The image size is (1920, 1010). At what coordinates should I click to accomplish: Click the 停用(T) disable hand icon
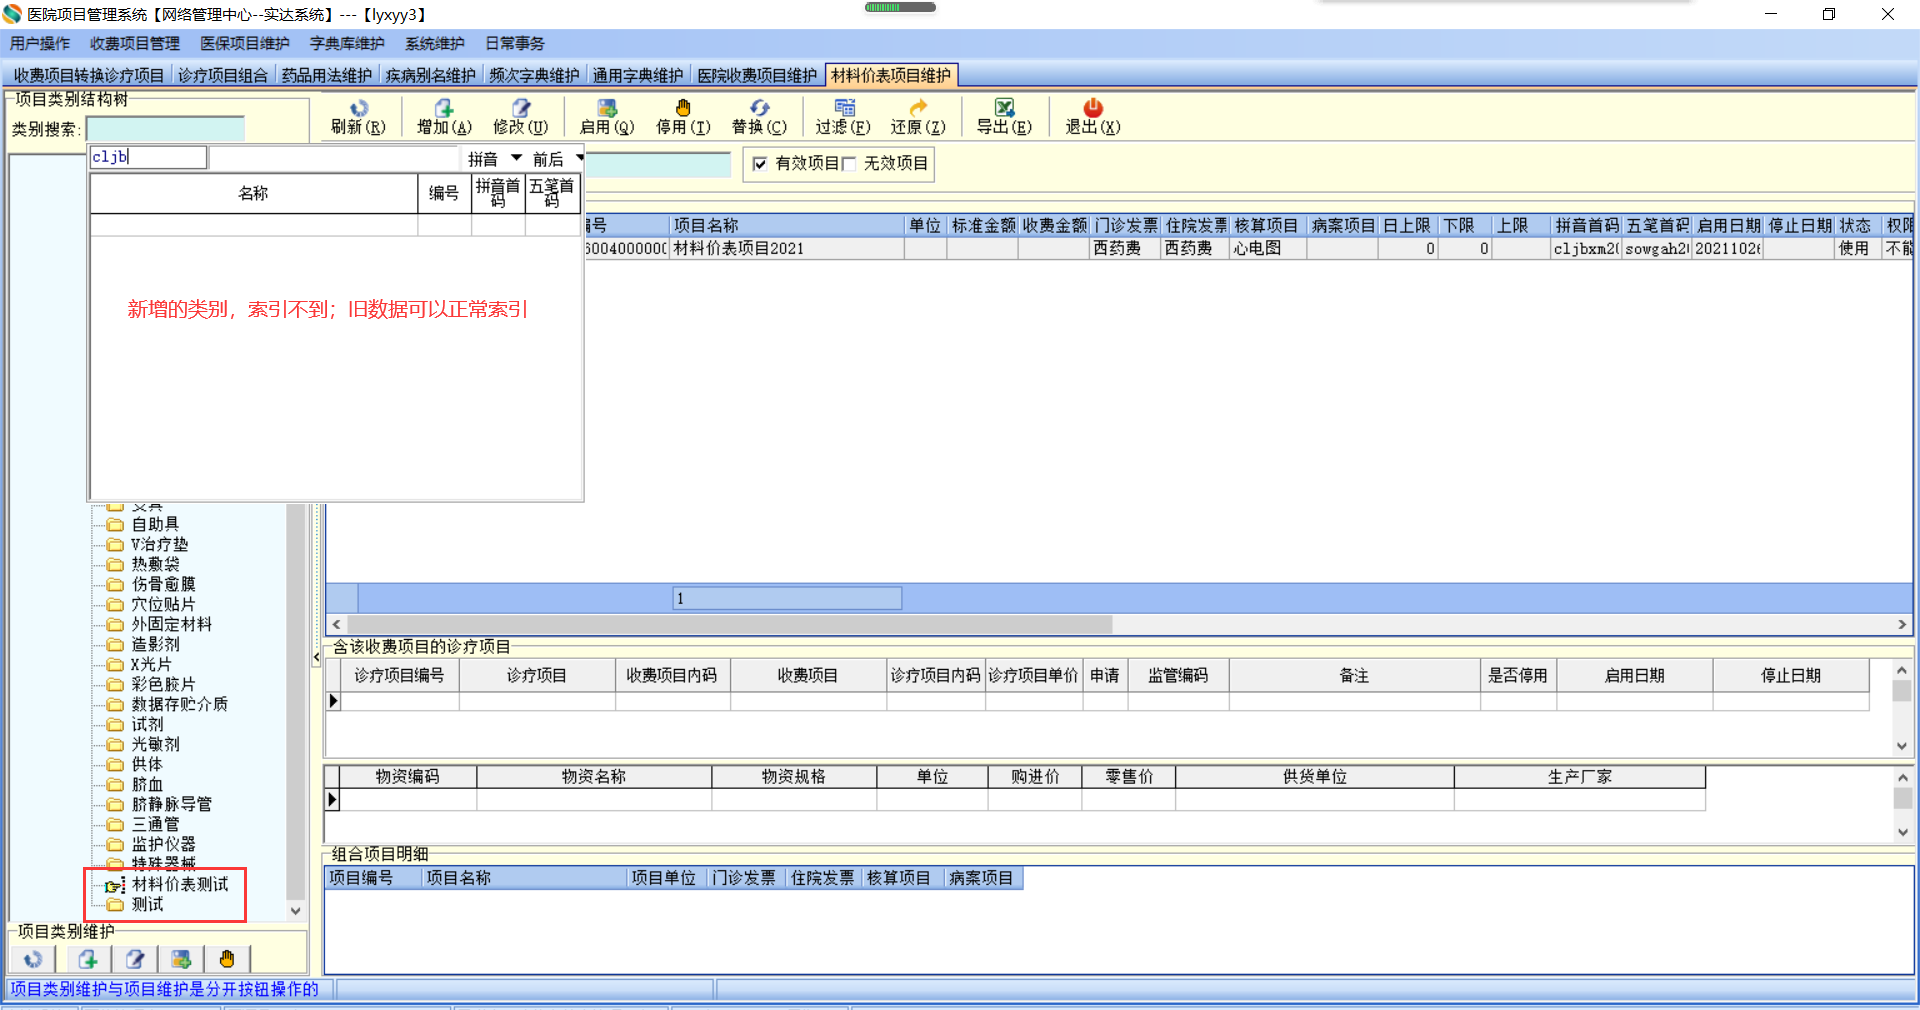(x=683, y=108)
